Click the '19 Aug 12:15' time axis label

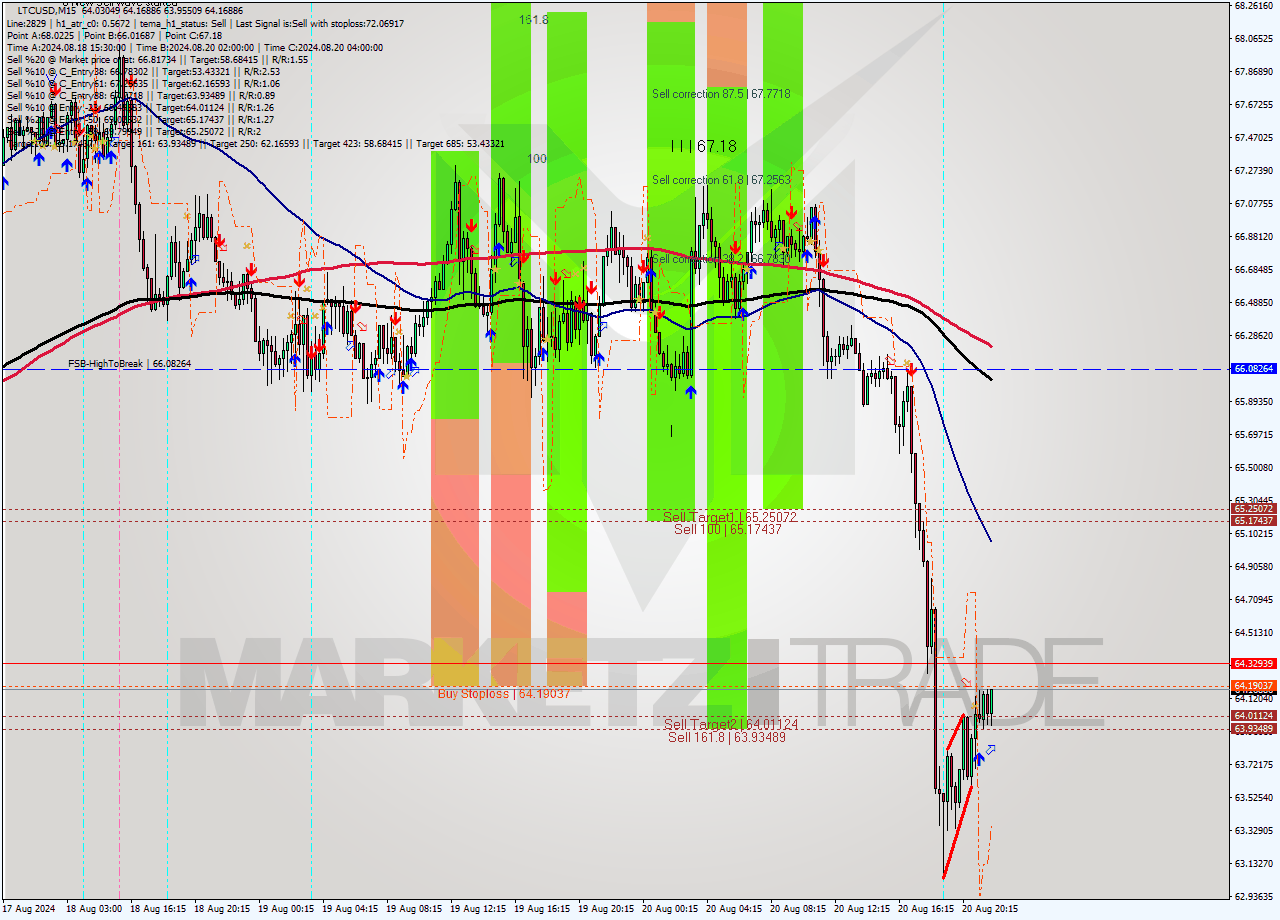(x=478, y=909)
